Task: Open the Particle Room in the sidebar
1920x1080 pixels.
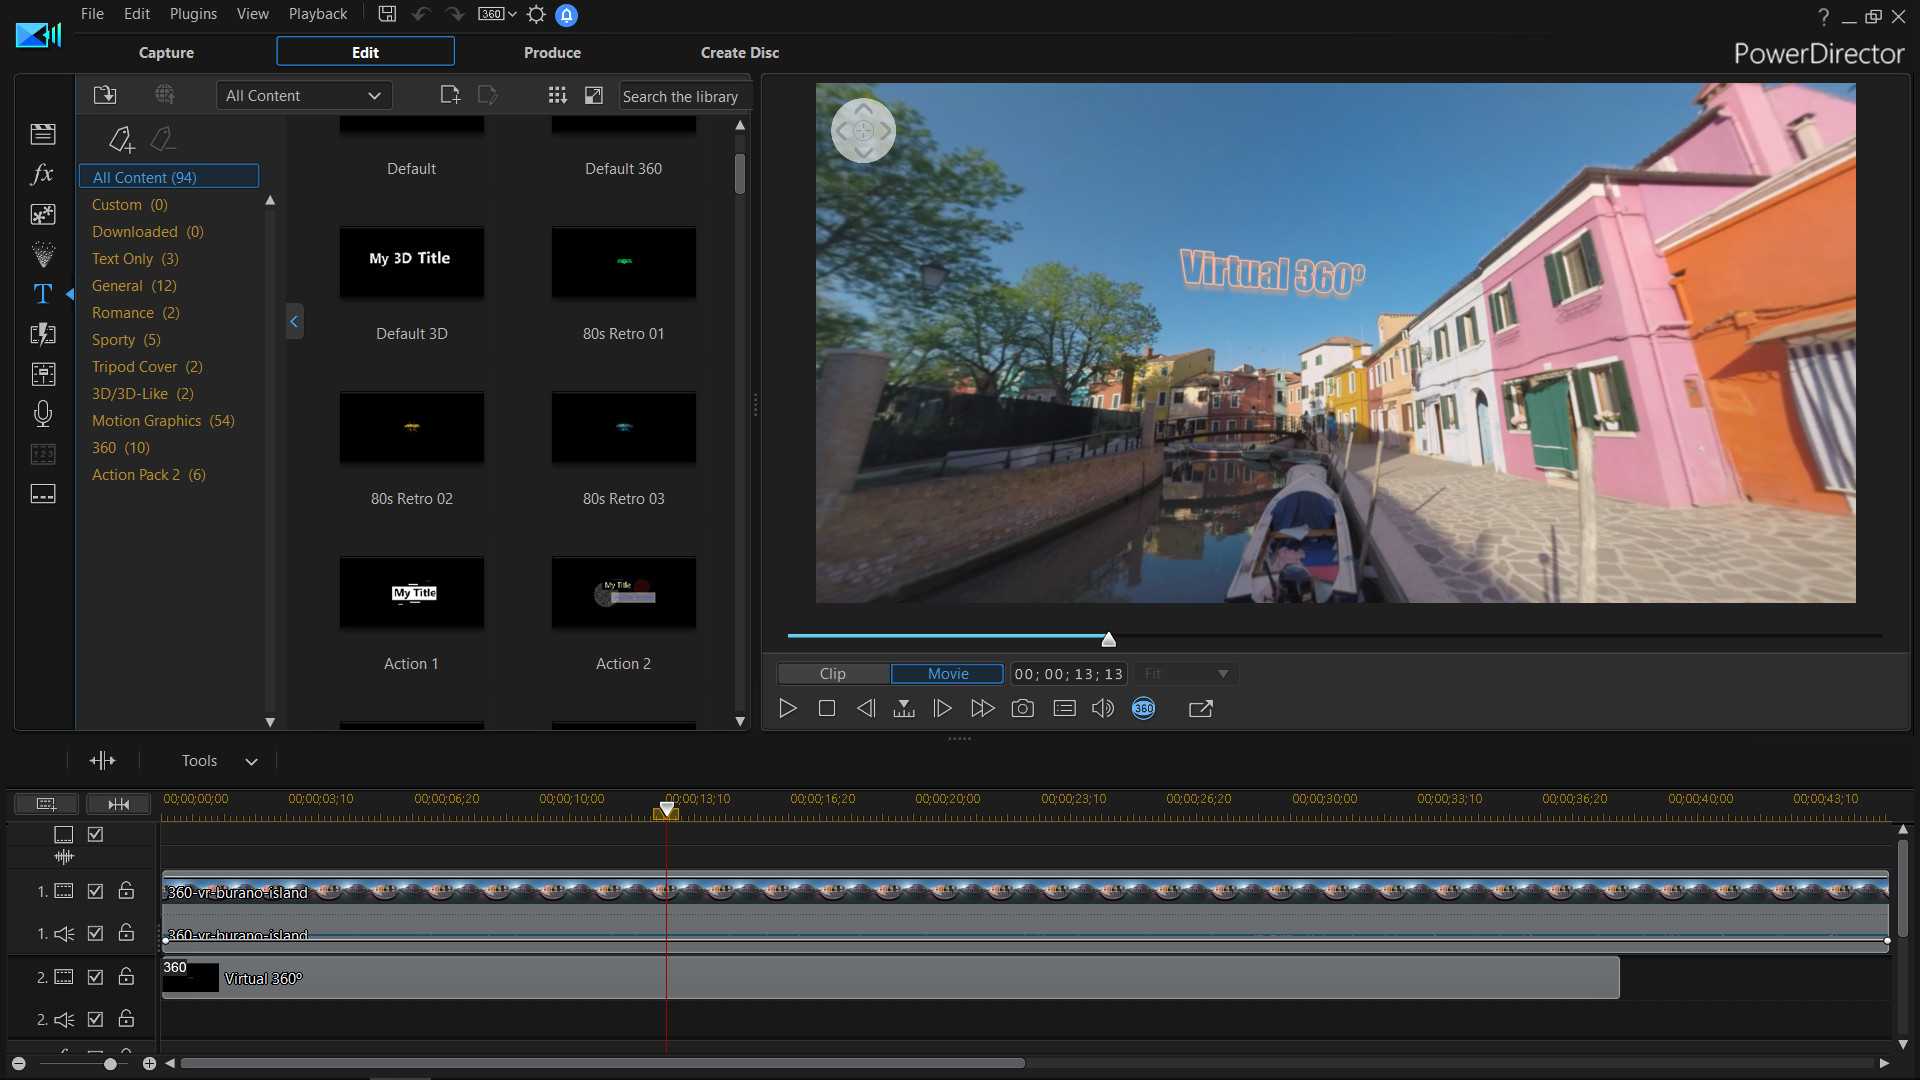Action: [43, 254]
